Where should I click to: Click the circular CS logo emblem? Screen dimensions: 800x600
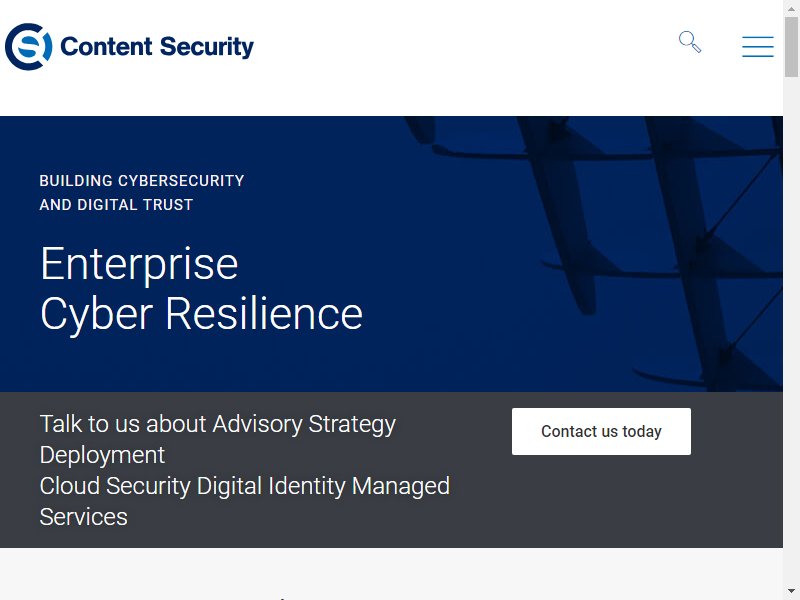(x=29, y=46)
